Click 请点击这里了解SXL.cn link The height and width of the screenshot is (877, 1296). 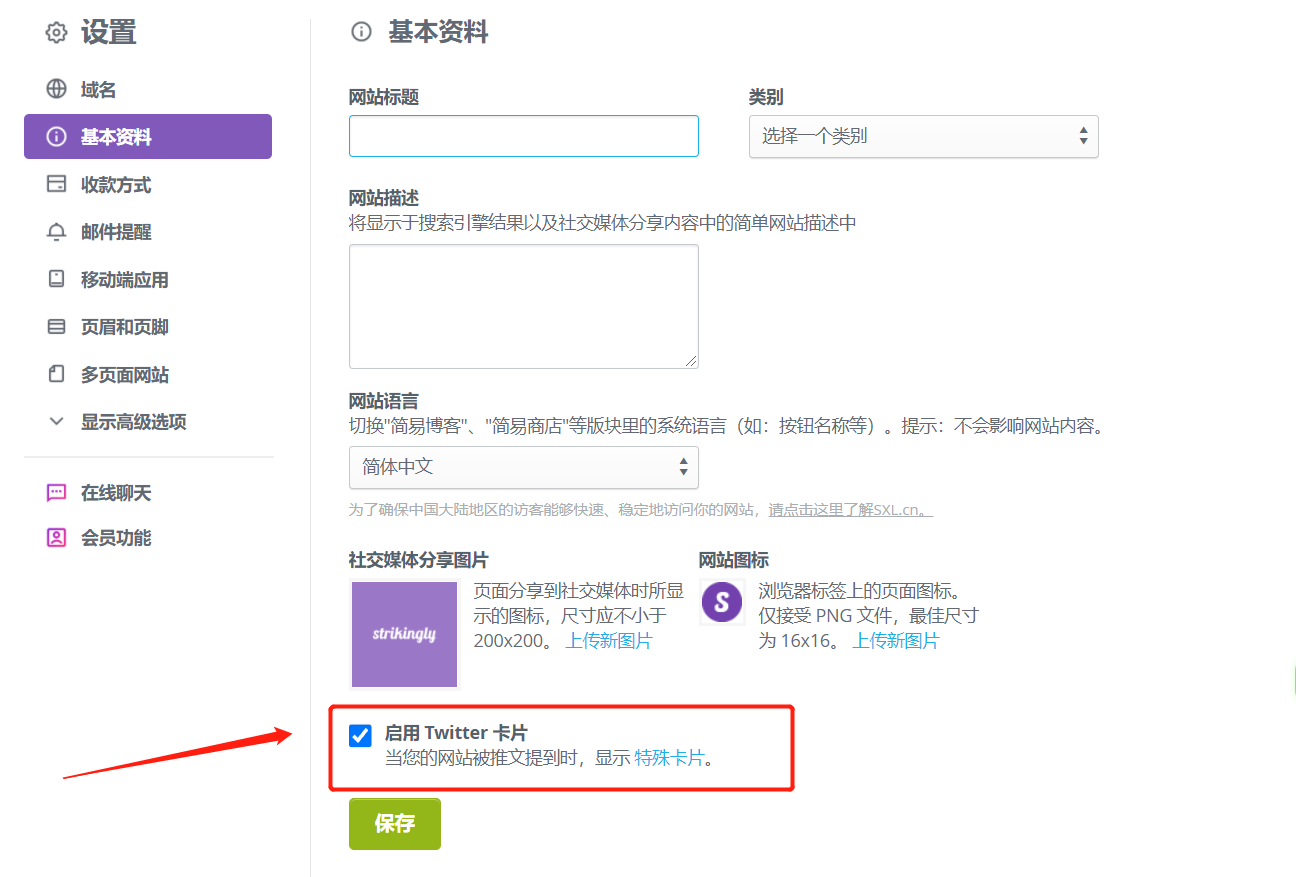[x=851, y=510]
